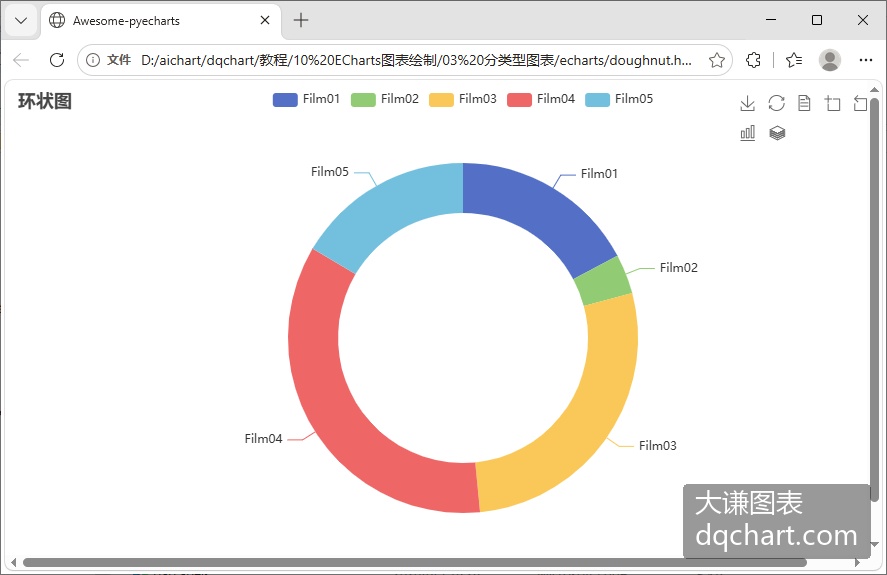This screenshot has height=575, width=887.
Task: Open the browser profile avatar
Action: pyautogui.click(x=829, y=60)
